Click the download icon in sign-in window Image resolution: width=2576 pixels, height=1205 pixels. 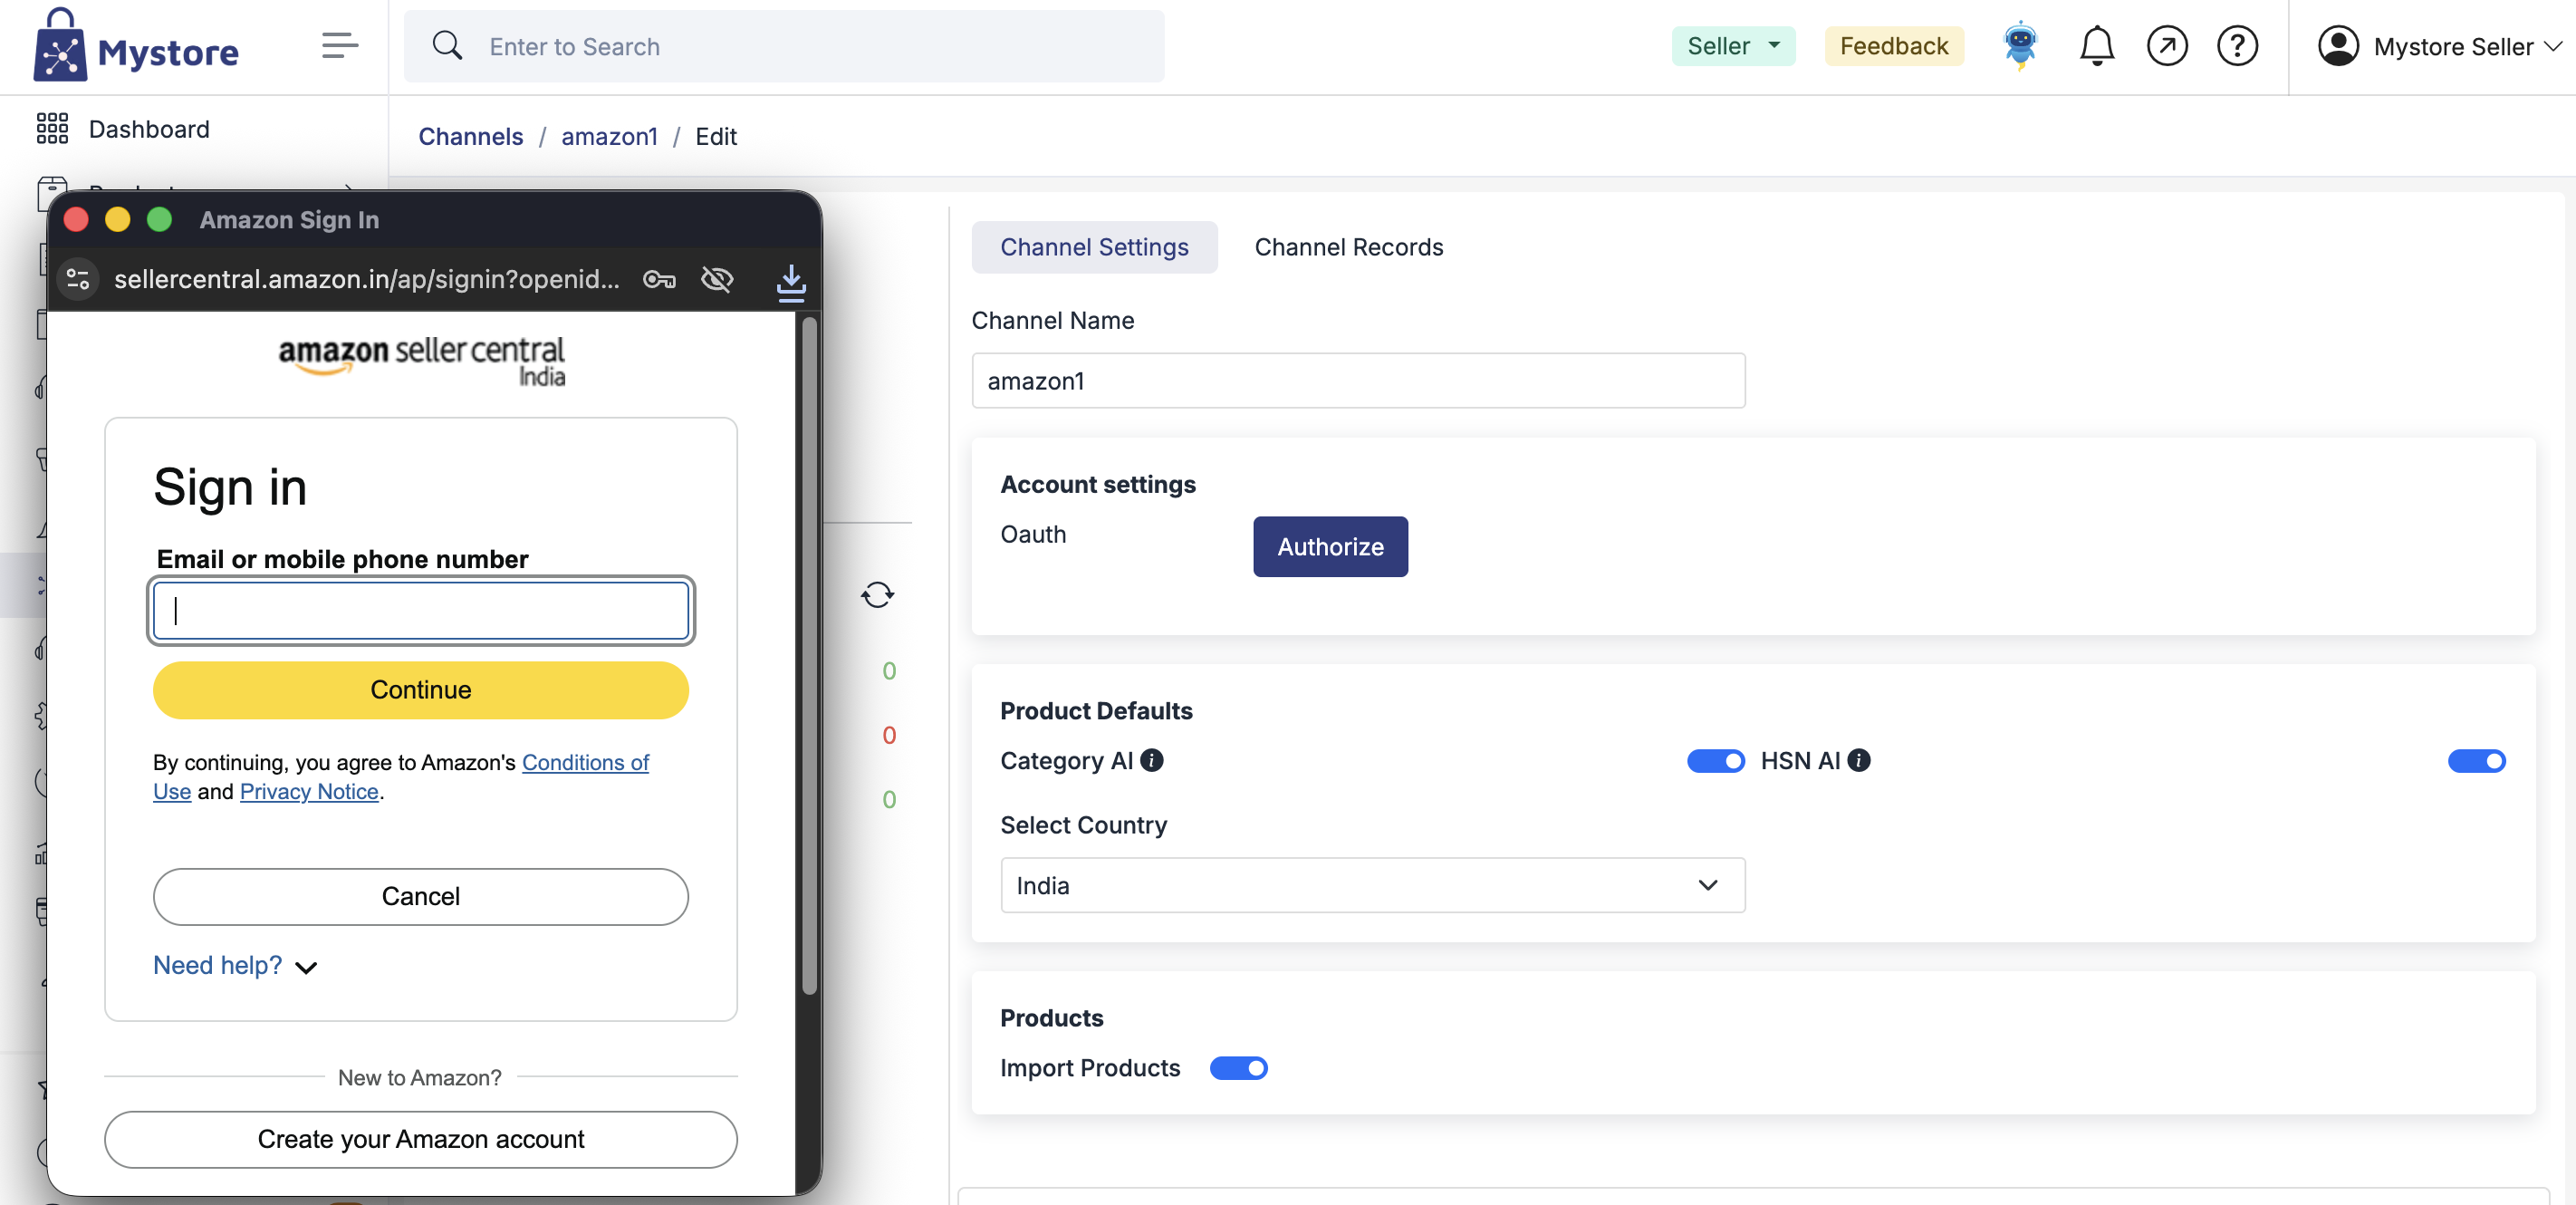pyautogui.click(x=790, y=282)
